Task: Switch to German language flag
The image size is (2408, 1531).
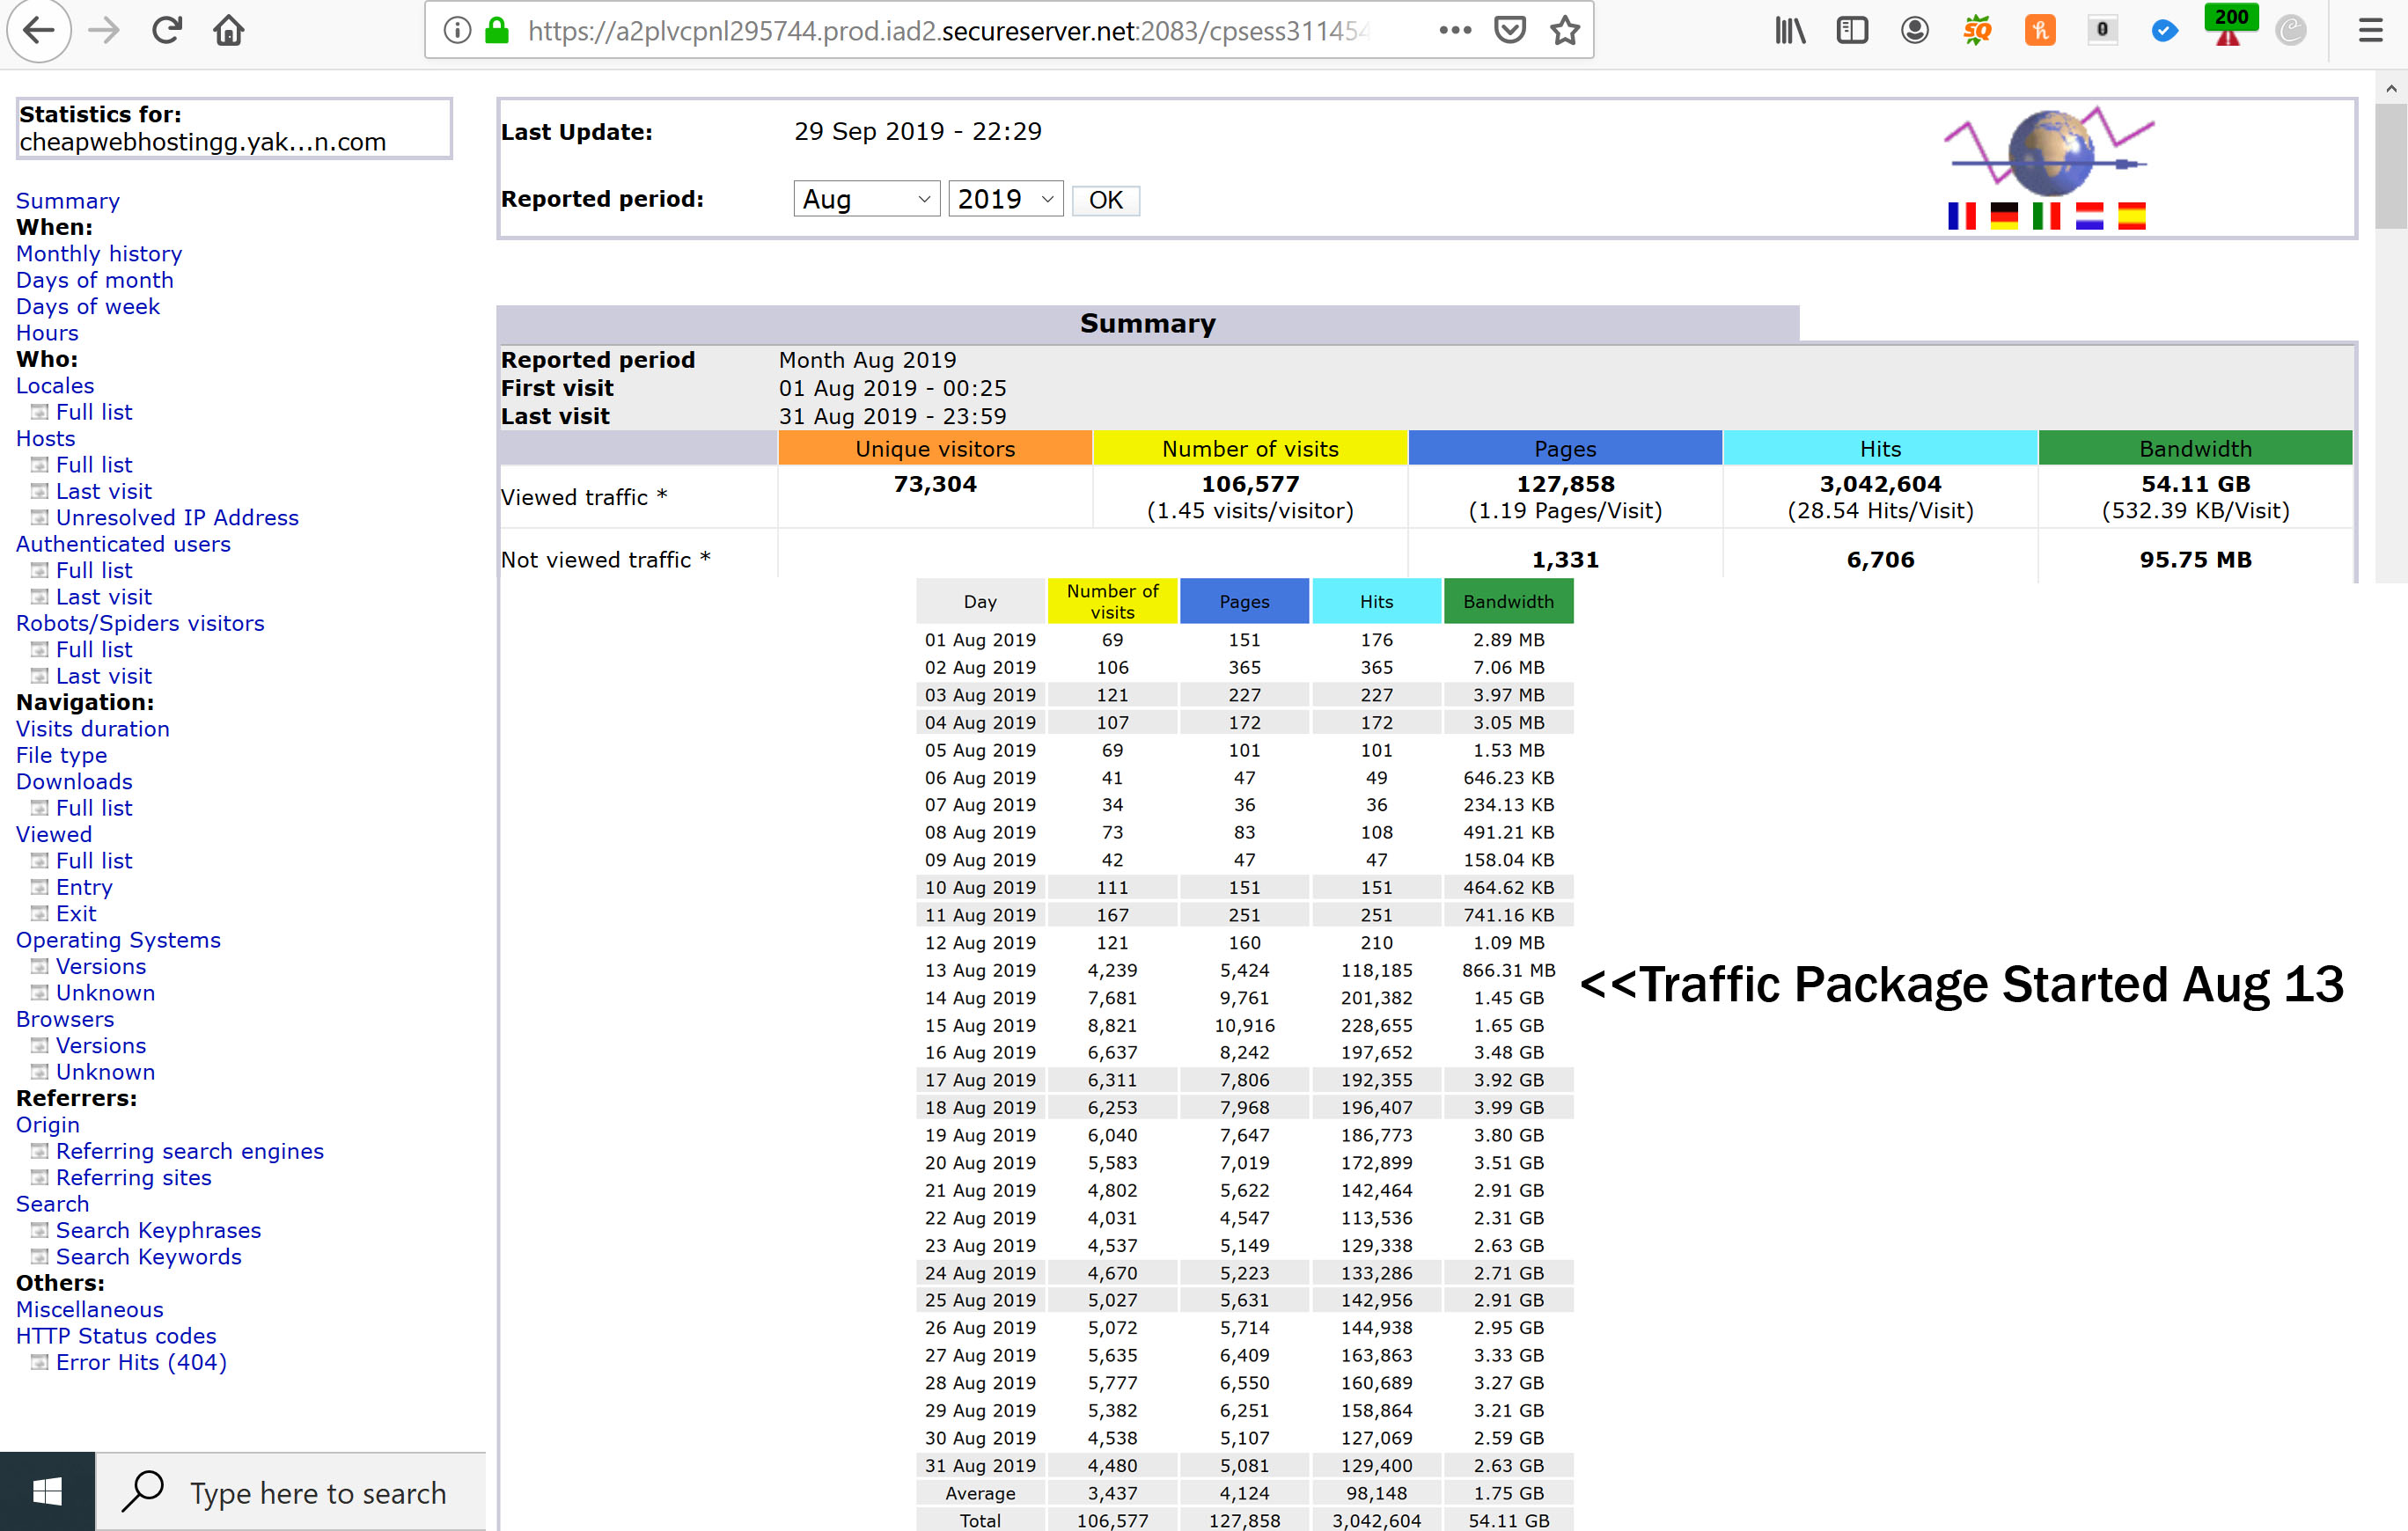Action: (2003, 216)
